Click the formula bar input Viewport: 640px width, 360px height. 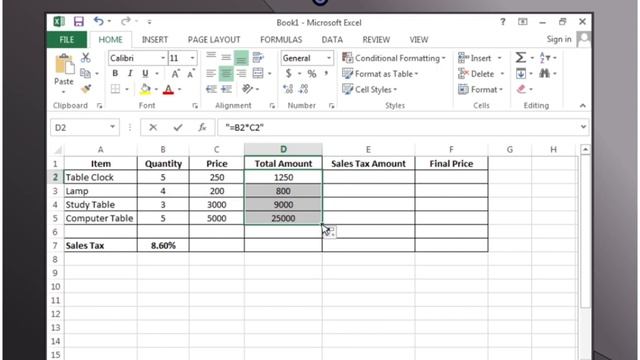(x=403, y=127)
